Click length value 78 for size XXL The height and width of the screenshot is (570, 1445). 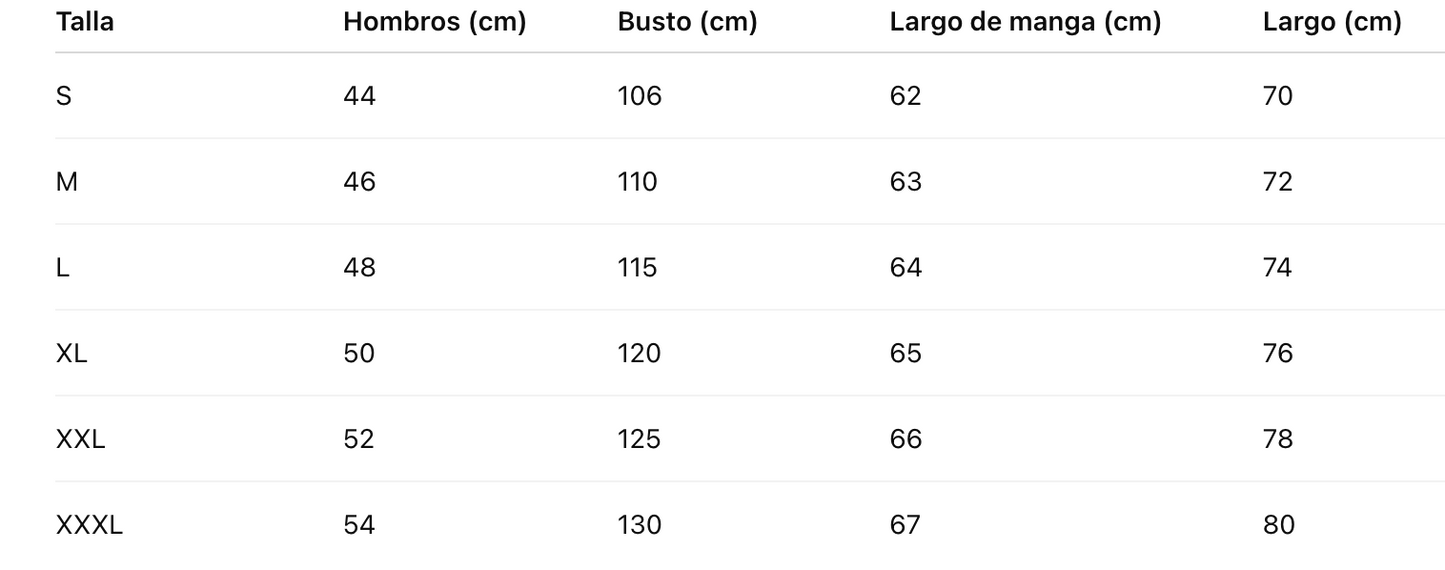[1278, 439]
